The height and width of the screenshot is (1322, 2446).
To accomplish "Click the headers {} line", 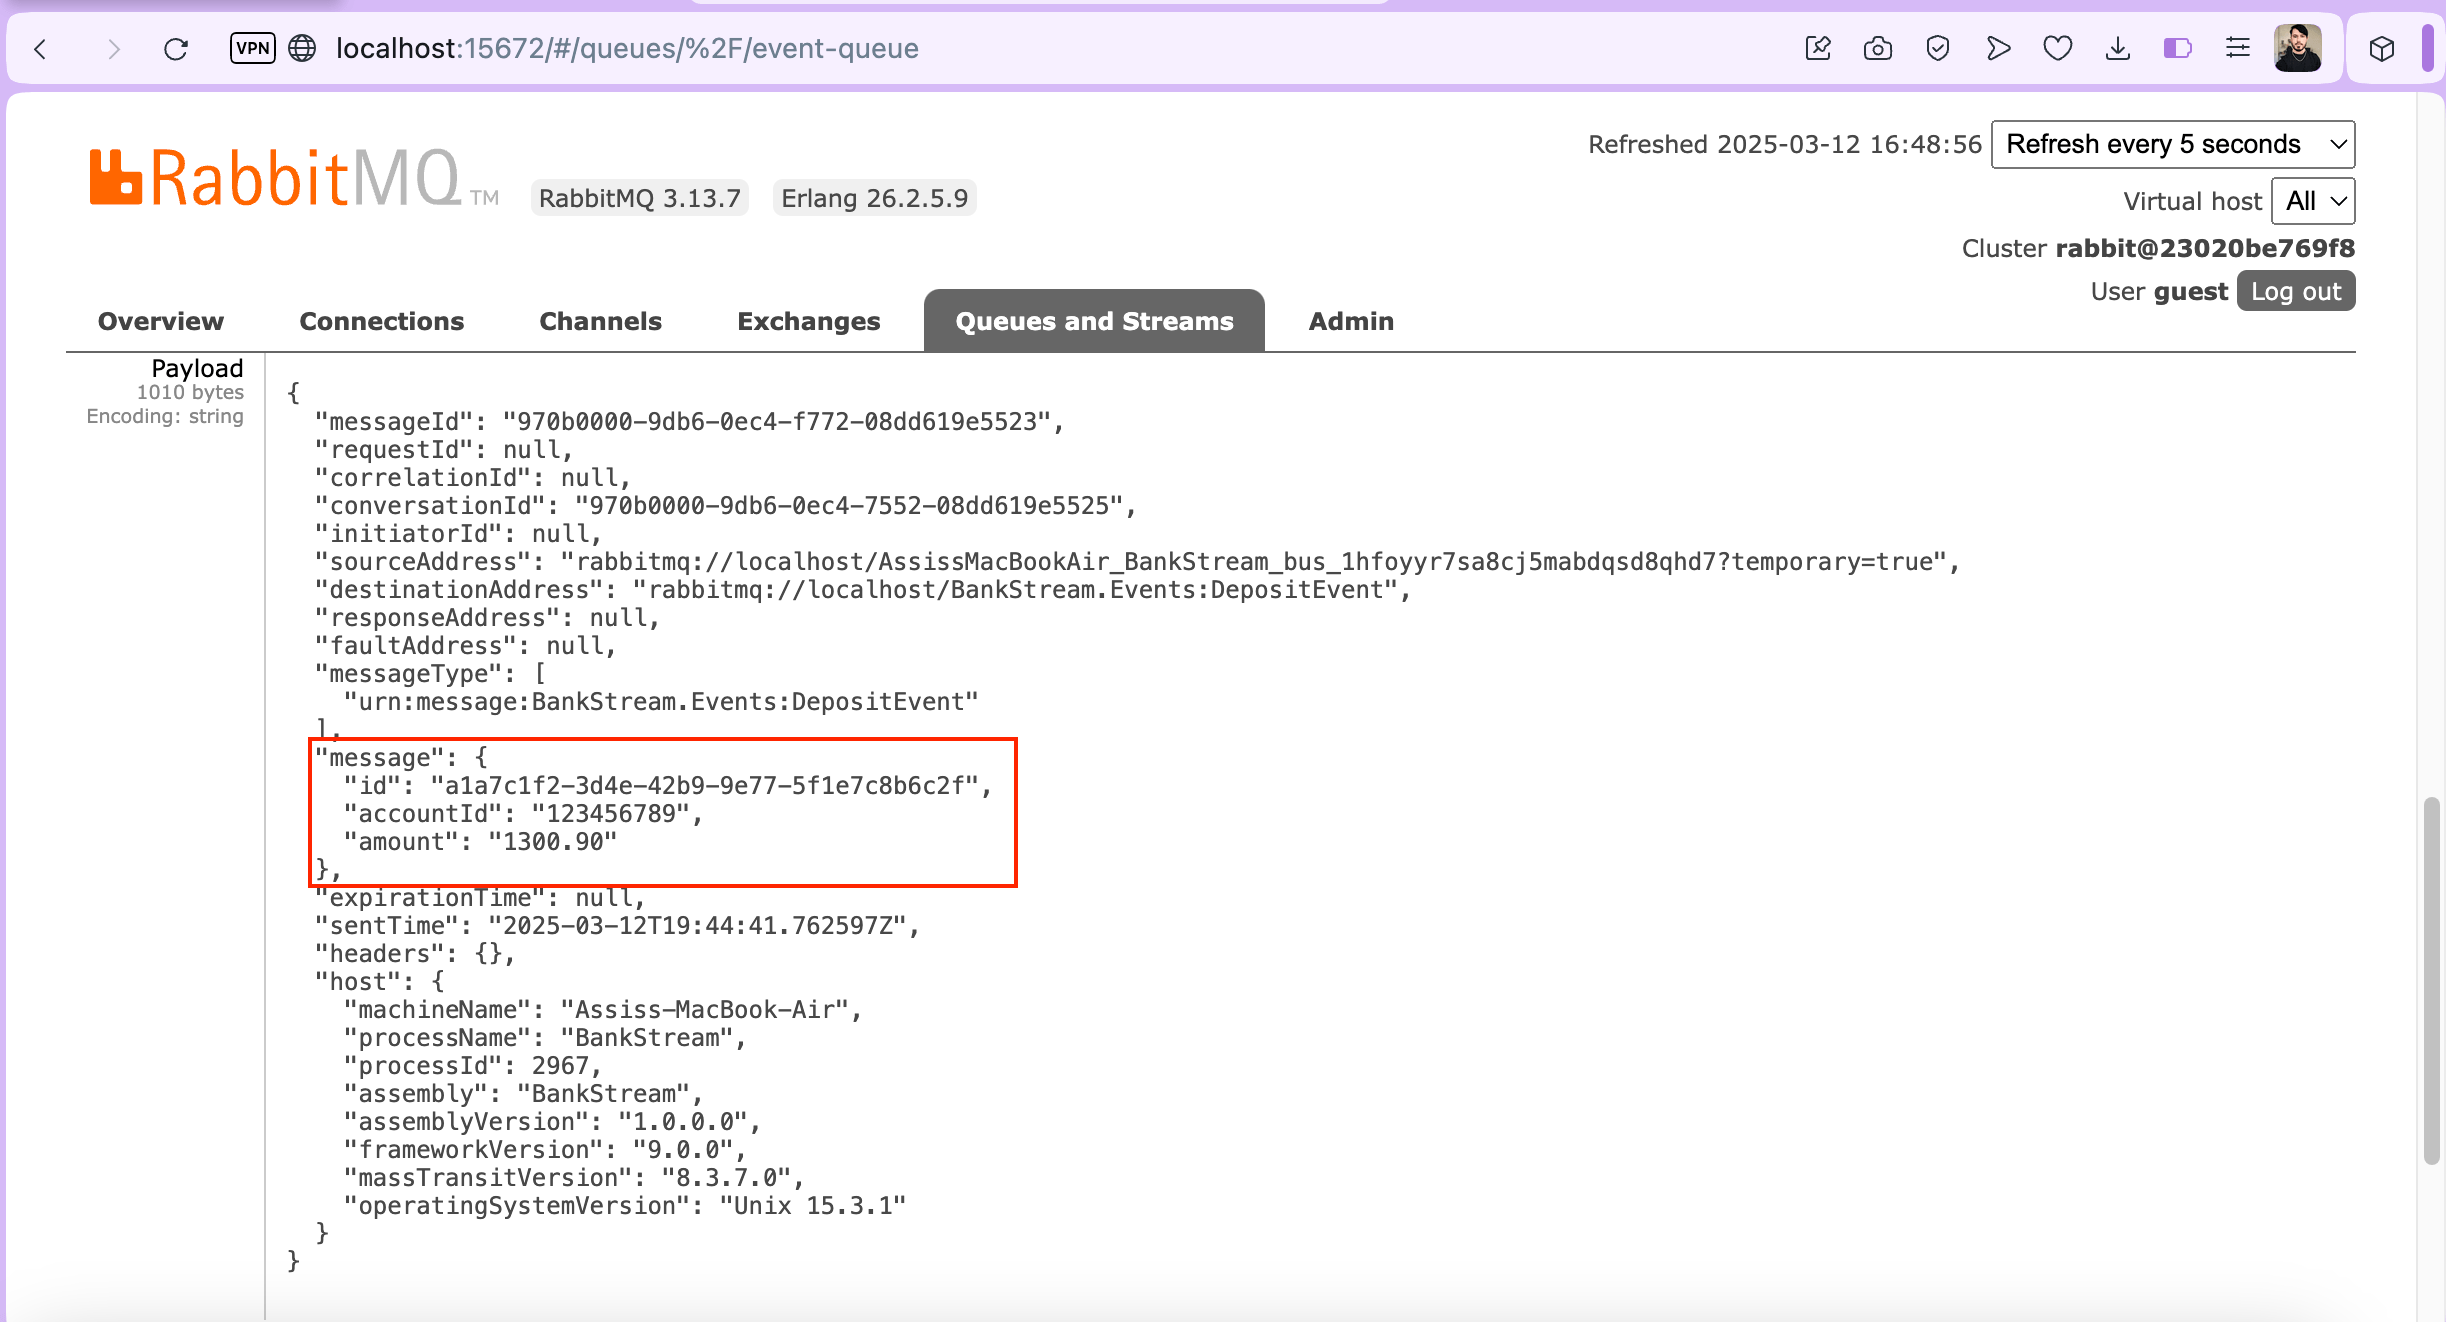I will click(x=416, y=954).
